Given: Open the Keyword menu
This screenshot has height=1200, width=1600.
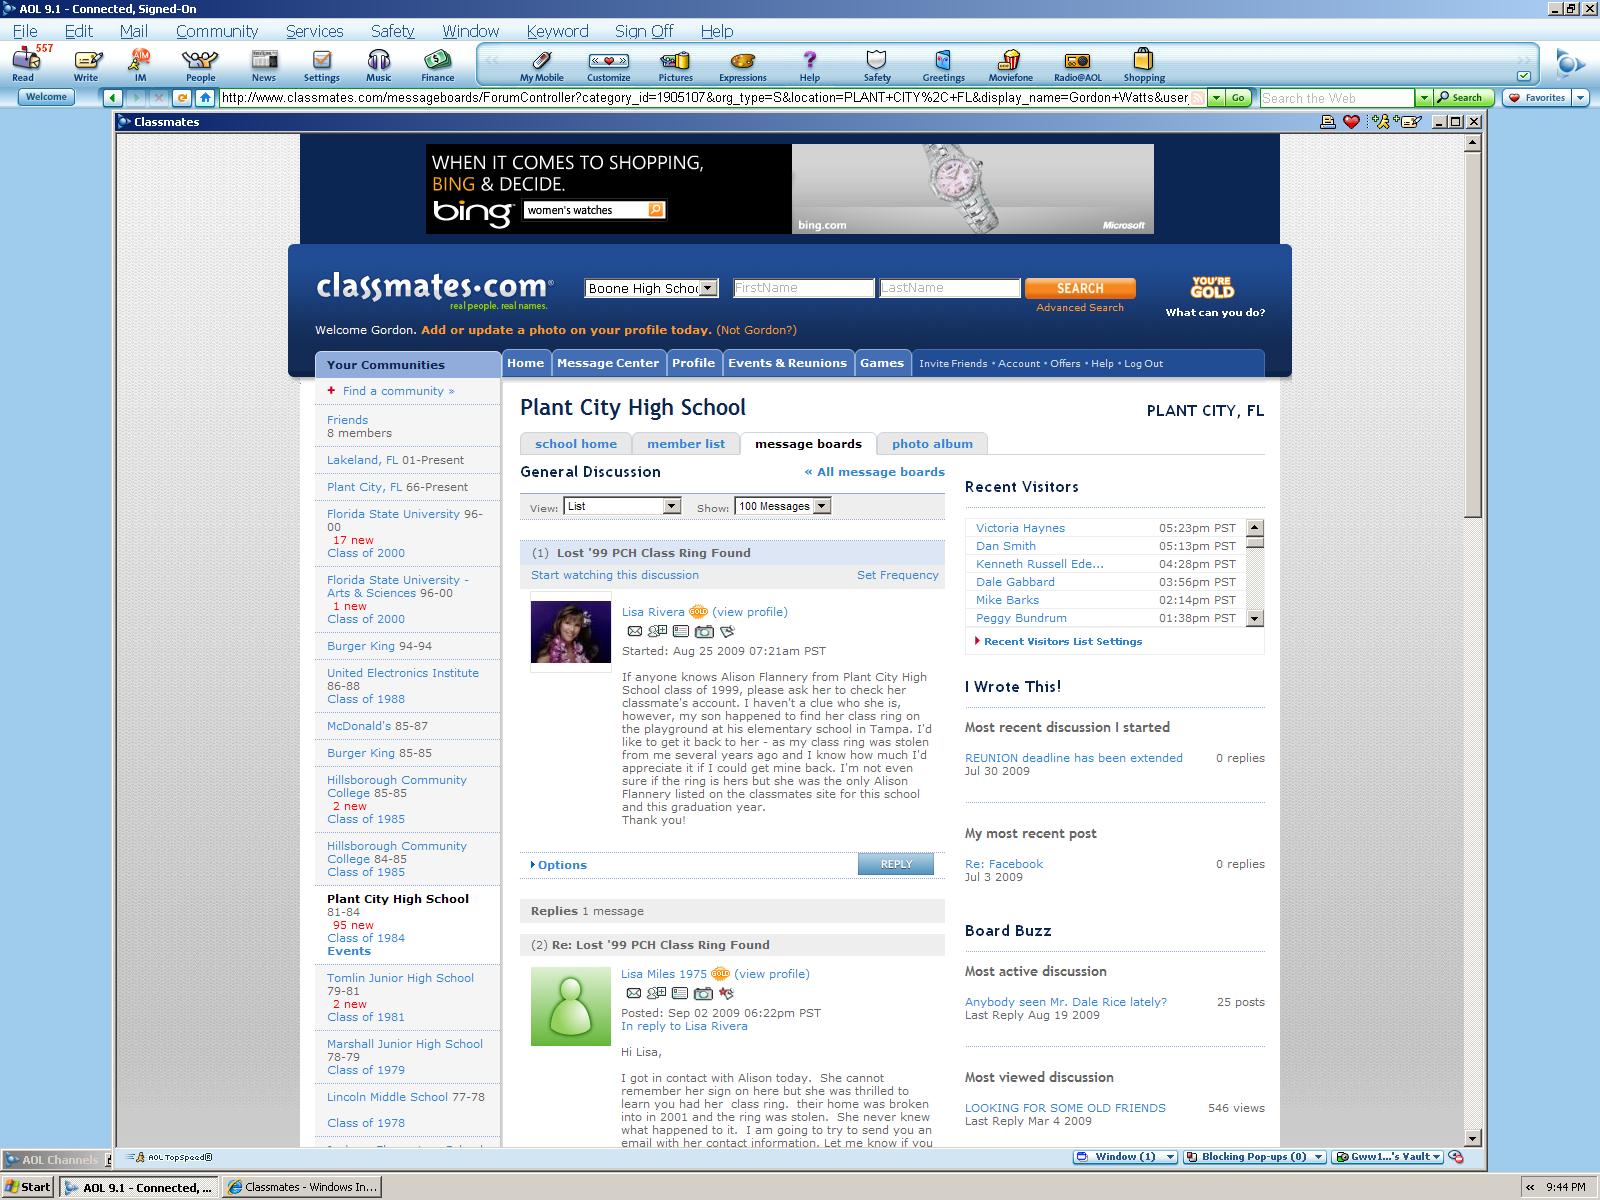Looking at the screenshot, I should 557,31.
